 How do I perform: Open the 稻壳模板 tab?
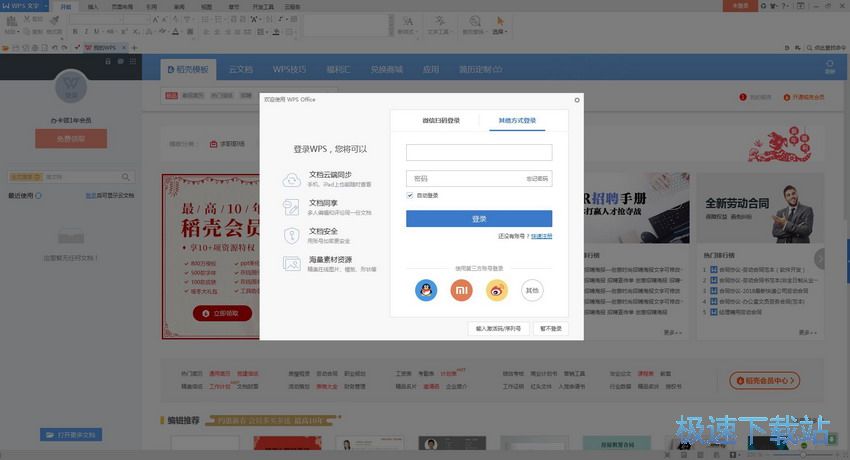click(188, 69)
